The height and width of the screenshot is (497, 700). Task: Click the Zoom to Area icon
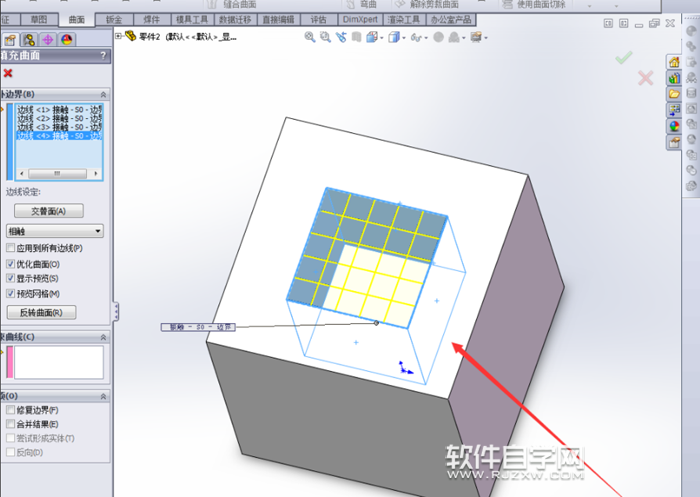(325, 37)
